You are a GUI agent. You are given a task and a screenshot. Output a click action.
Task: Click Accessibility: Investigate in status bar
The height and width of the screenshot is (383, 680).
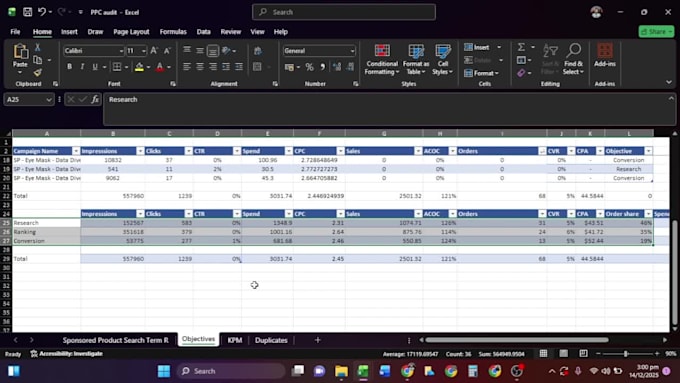click(66, 354)
